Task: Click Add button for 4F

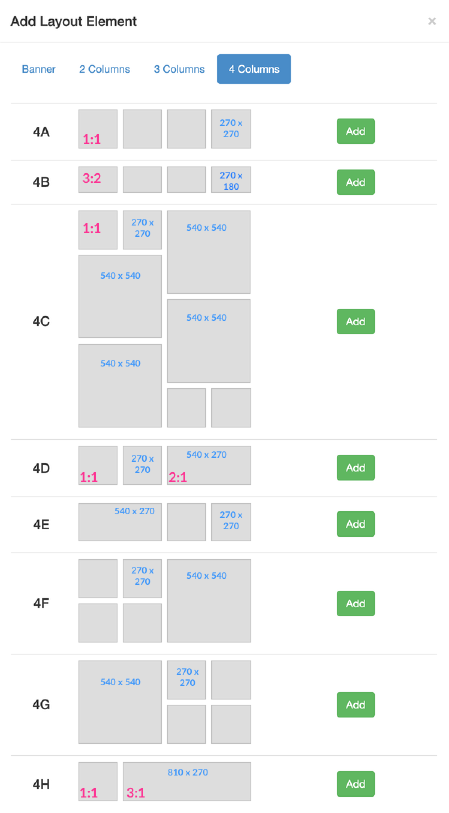Action: pos(356,604)
